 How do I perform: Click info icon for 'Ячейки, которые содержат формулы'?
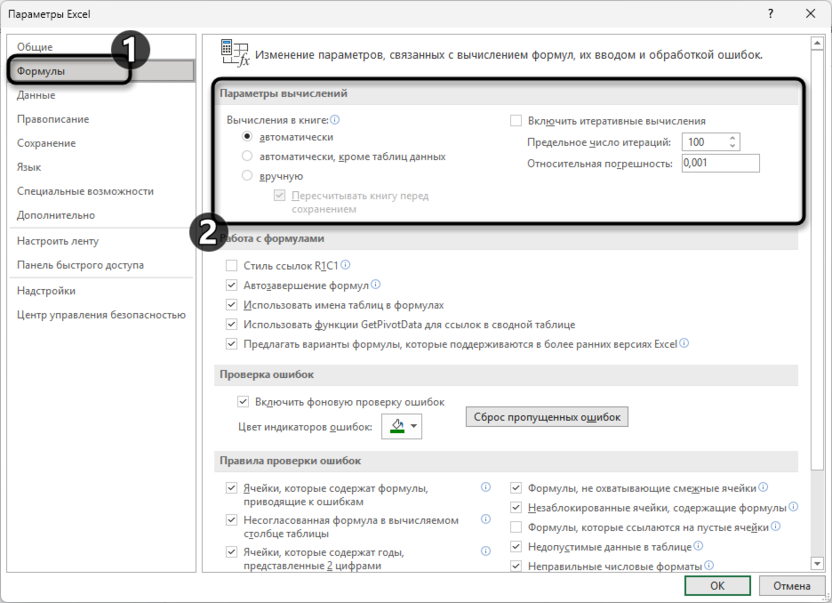(x=486, y=487)
